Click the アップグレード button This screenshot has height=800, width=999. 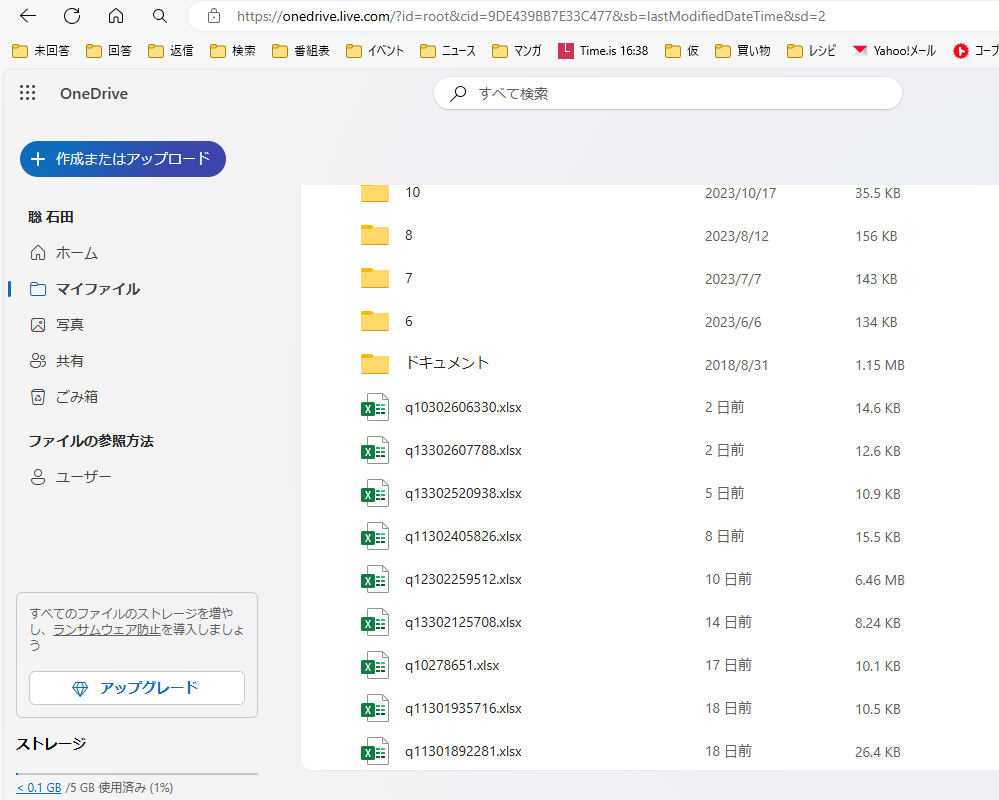137,688
